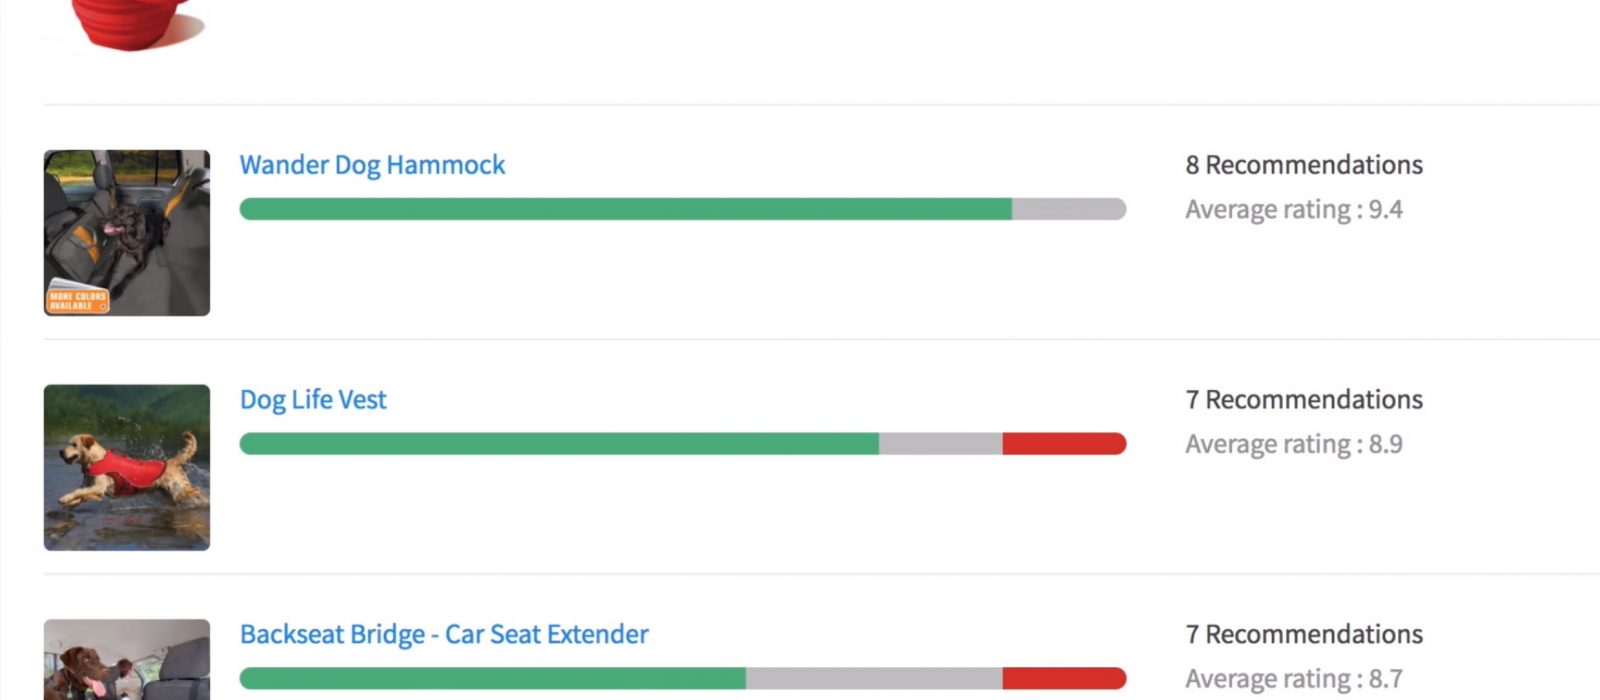Click green segment of Backseat Bridge rating bar

pyautogui.click(x=493, y=679)
